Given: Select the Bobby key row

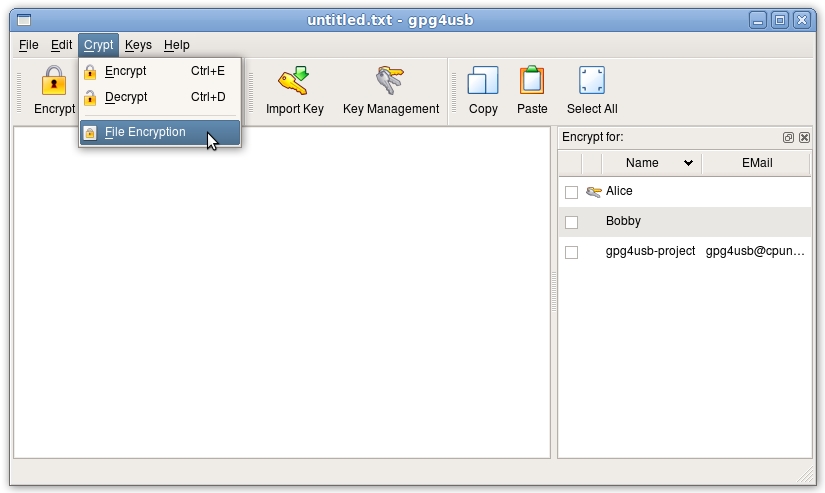Looking at the screenshot, I should 685,222.
